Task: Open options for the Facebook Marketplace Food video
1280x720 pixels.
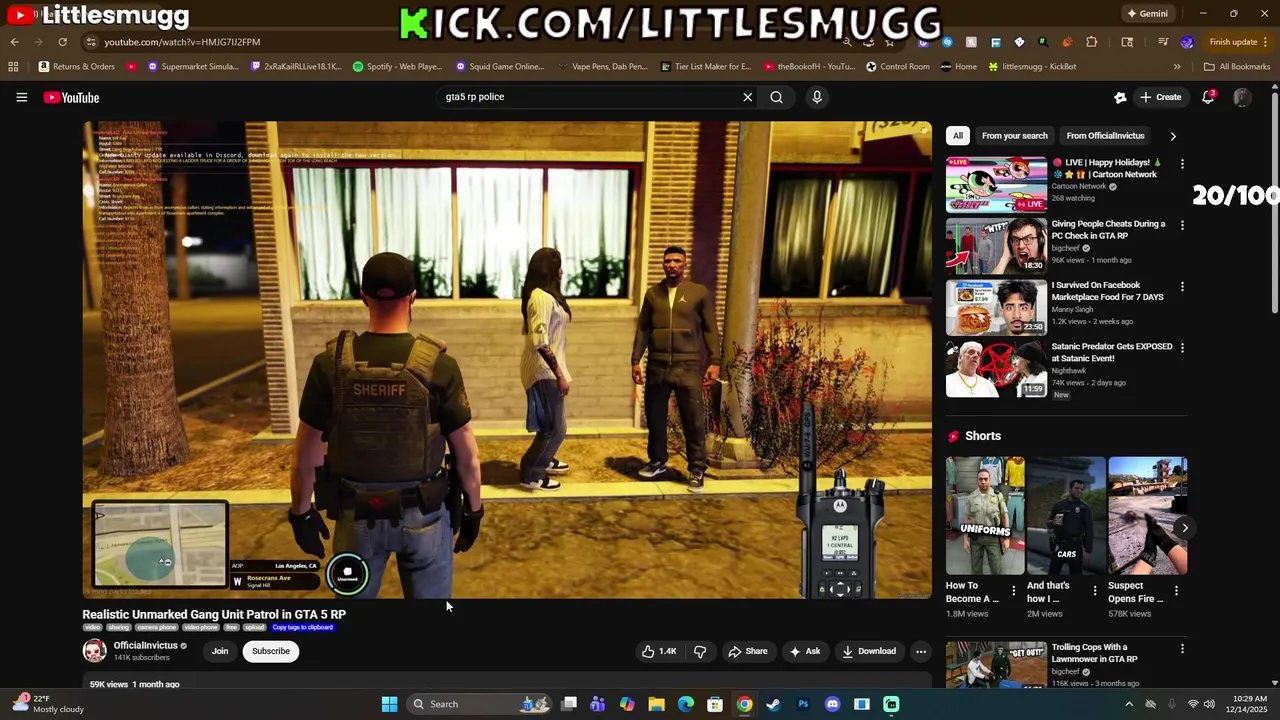Action: (x=1182, y=286)
